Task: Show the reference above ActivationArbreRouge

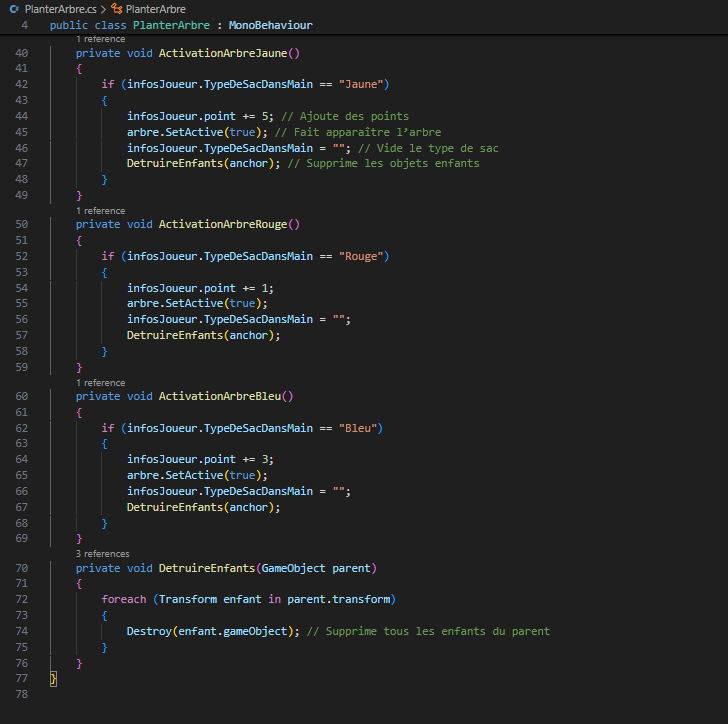Action: tap(100, 211)
